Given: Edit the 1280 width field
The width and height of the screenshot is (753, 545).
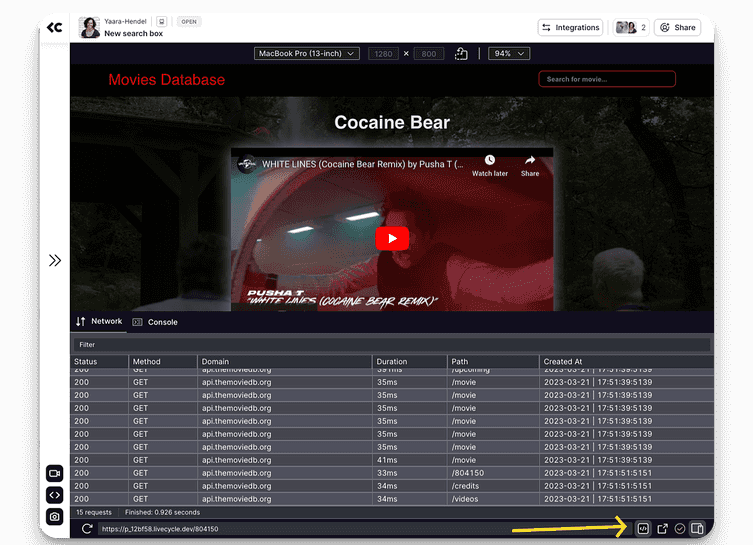Looking at the screenshot, I should click(383, 54).
